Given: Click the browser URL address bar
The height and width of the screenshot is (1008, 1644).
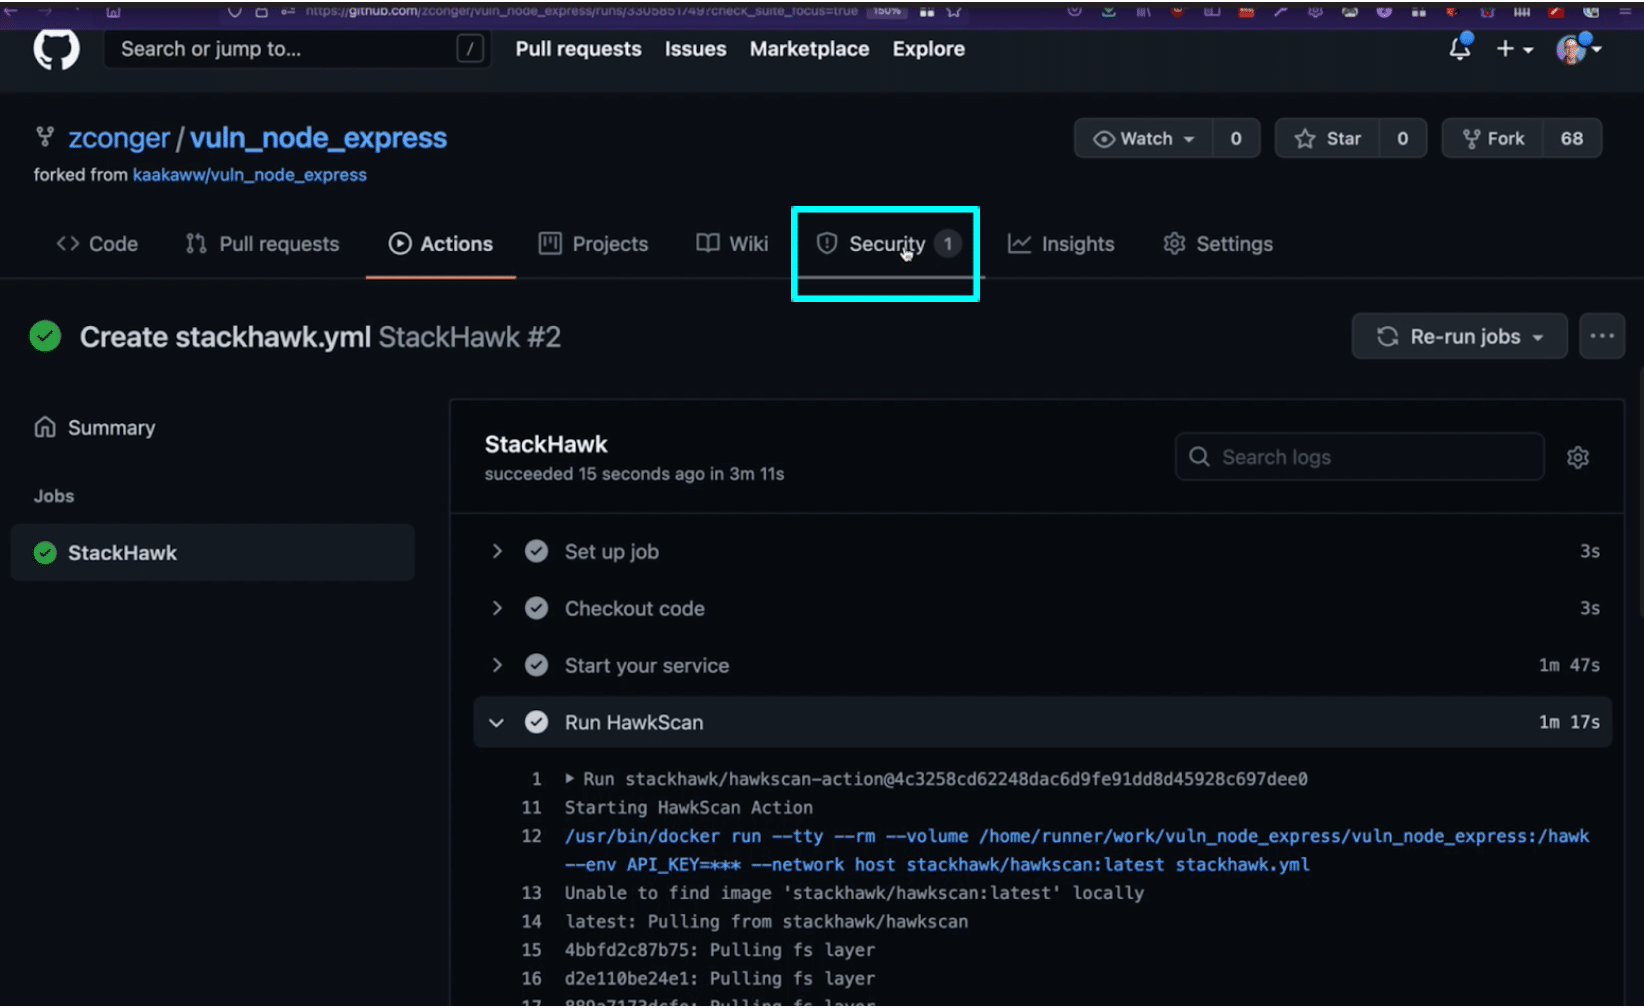Looking at the screenshot, I should coord(580,11).
